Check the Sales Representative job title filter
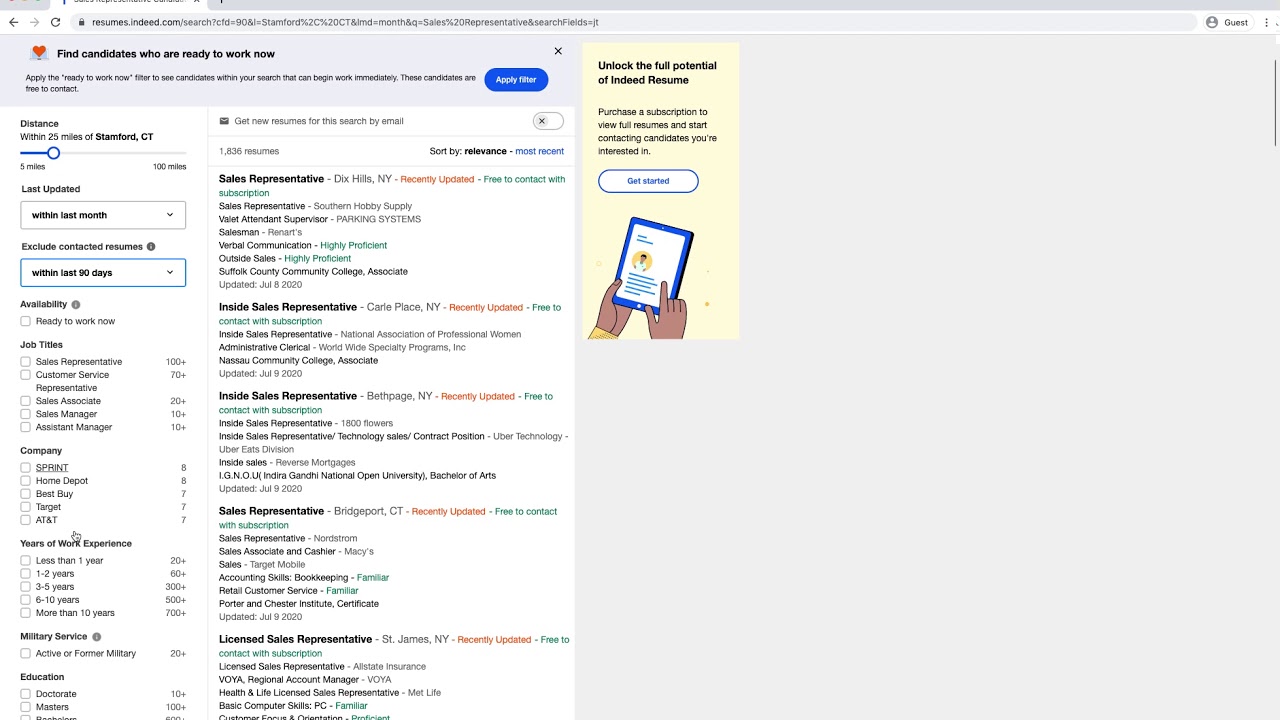This screenshot has width=1280, height=720. (25, 362)
